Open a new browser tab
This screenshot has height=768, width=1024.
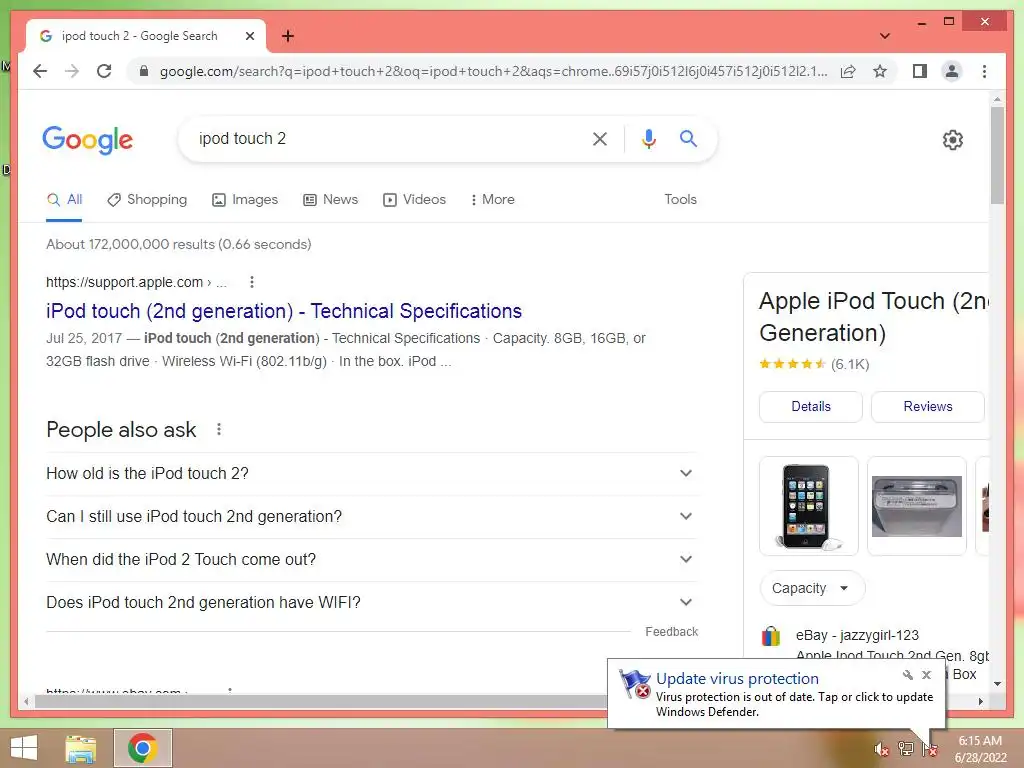point(287,36)
